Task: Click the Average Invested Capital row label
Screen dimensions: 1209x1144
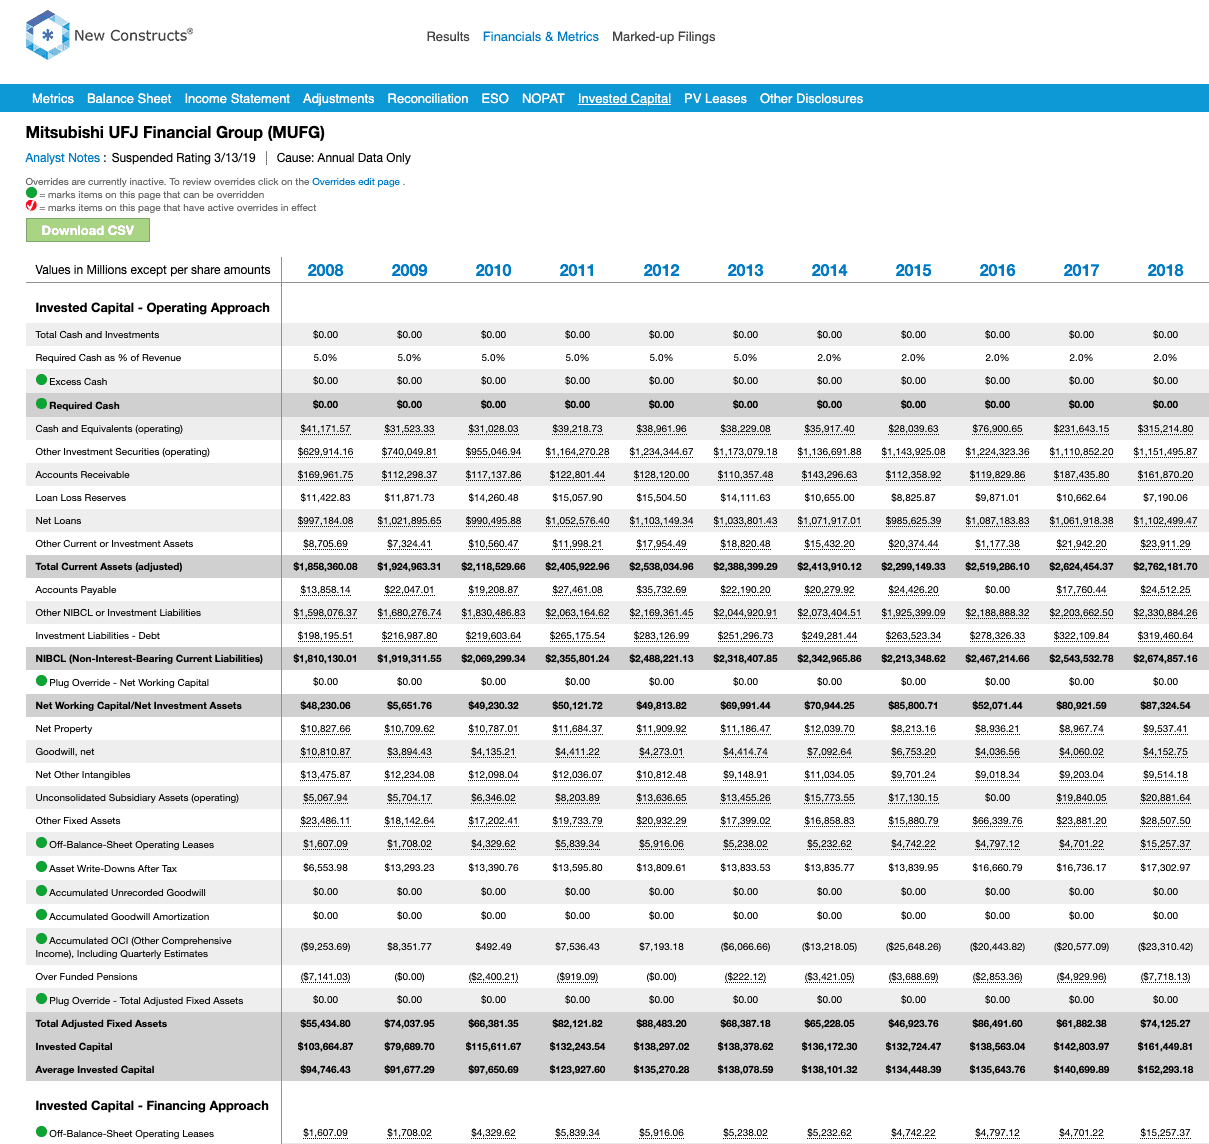Action: pyautogui.click(x=95, y=1069)
